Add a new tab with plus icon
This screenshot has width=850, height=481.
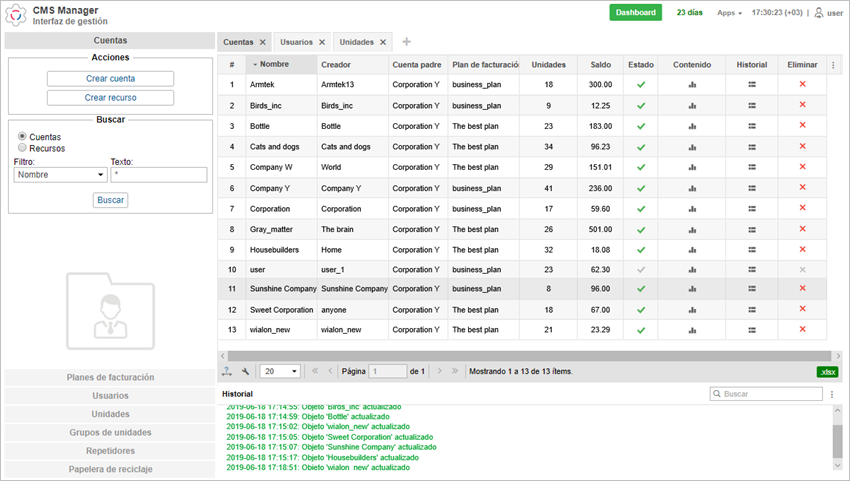[x=407, y=42]
